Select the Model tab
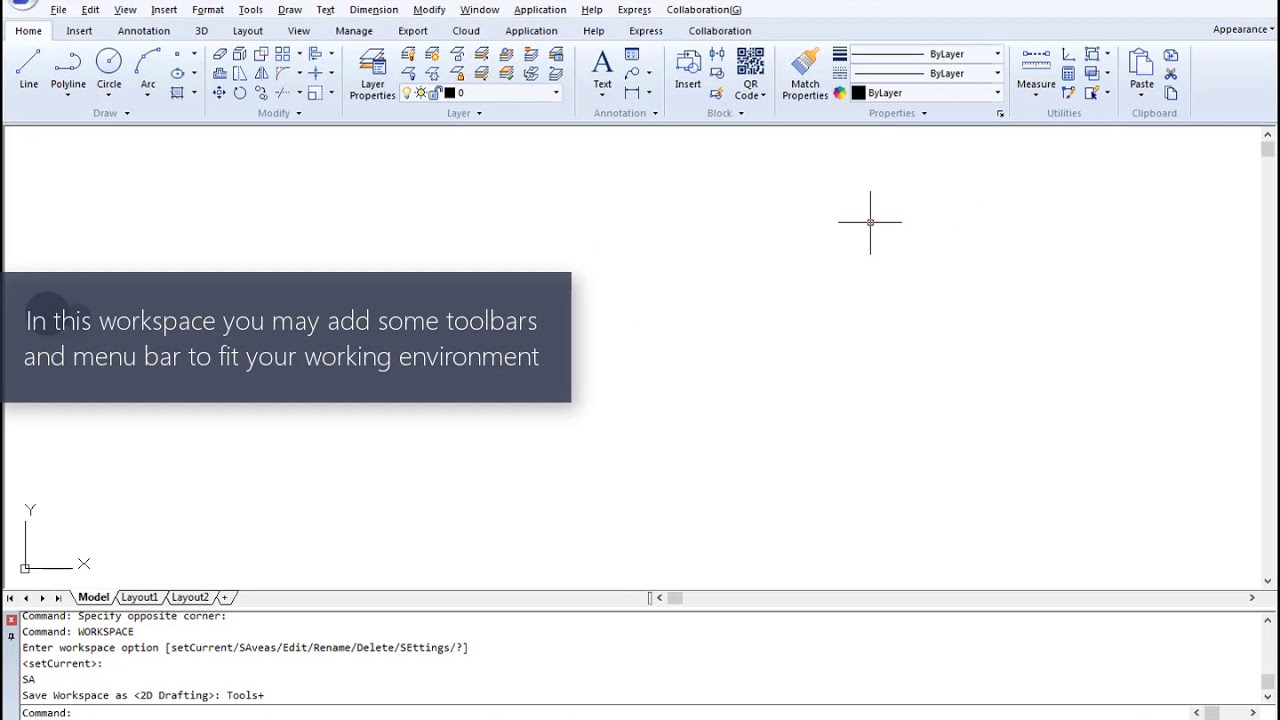 pyautogui.click(x=93, y=598)
